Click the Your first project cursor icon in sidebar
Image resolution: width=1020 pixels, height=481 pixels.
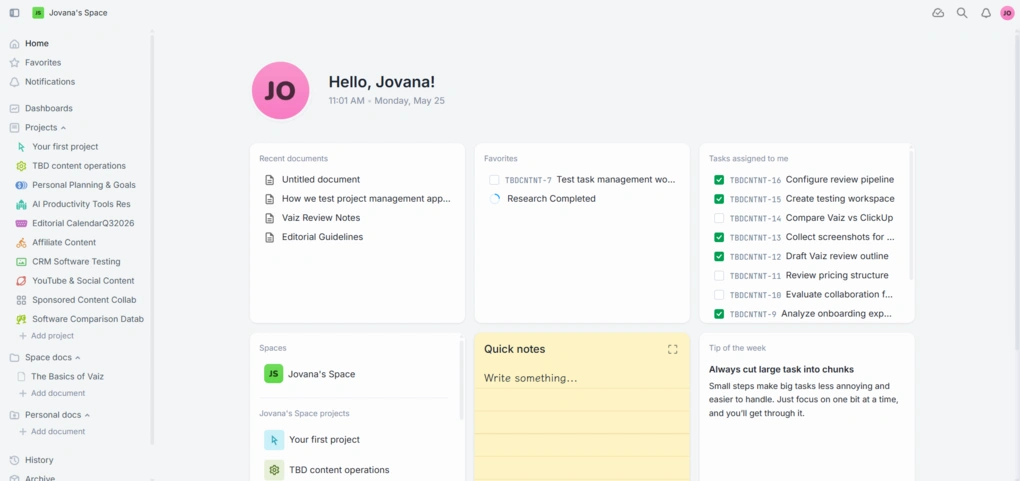coord(21,147)
